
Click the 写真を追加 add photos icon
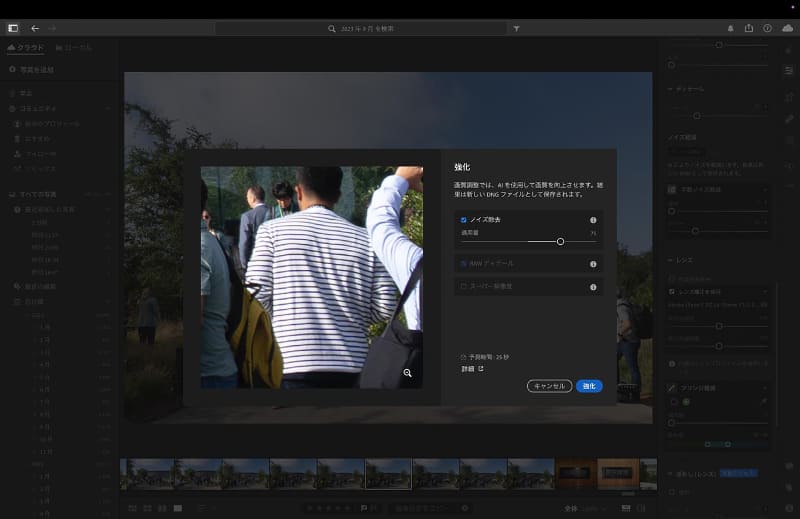[x=12, y=69]
